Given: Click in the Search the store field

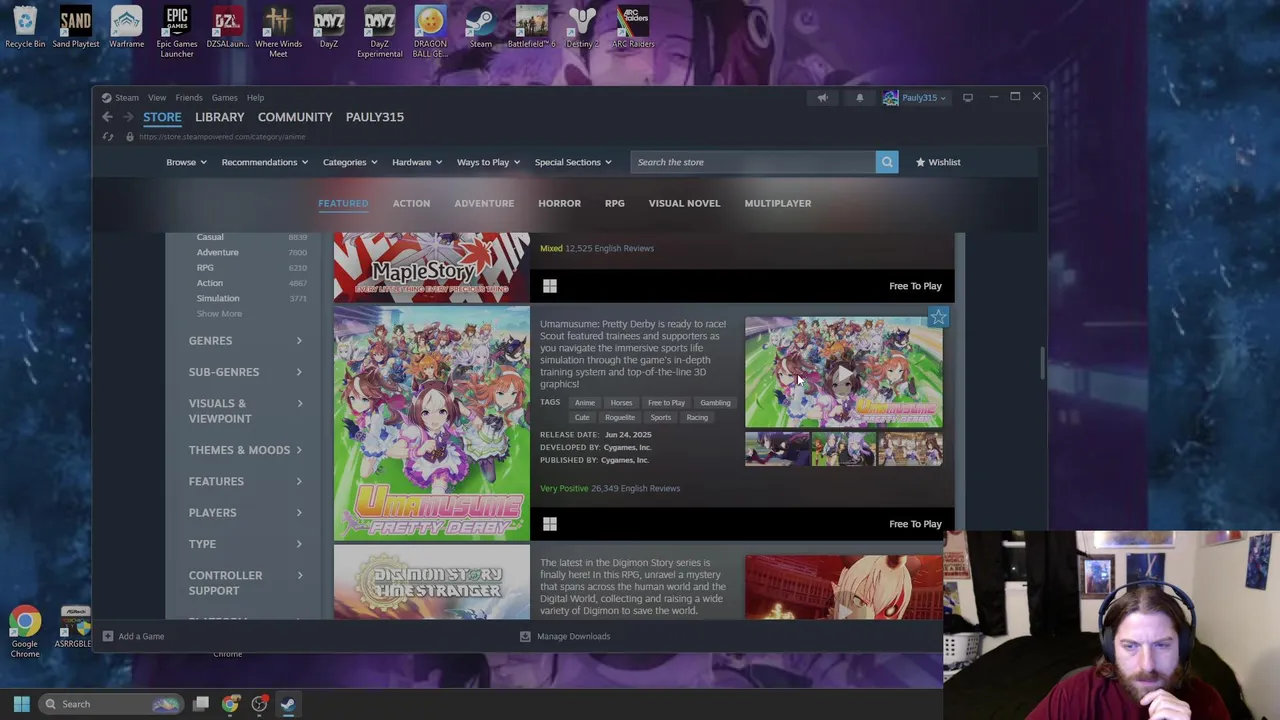Looking at the screenshot, I should tap(753, 162).
